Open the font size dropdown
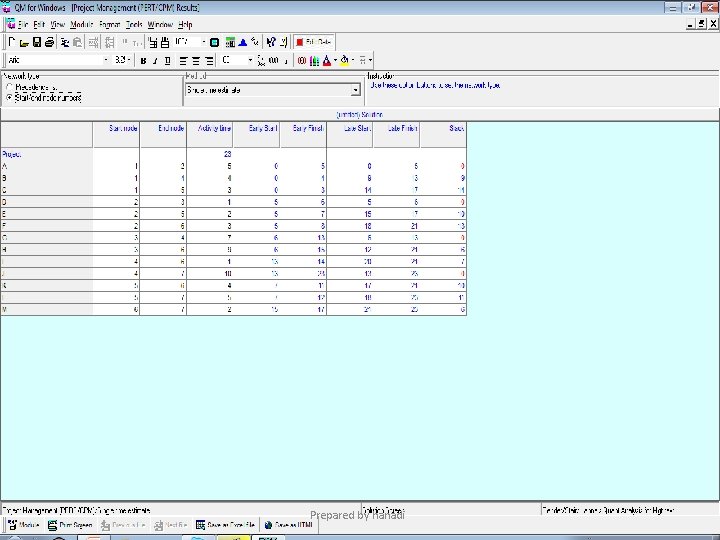This screenshot has height=540, width=720. point(129,60)
